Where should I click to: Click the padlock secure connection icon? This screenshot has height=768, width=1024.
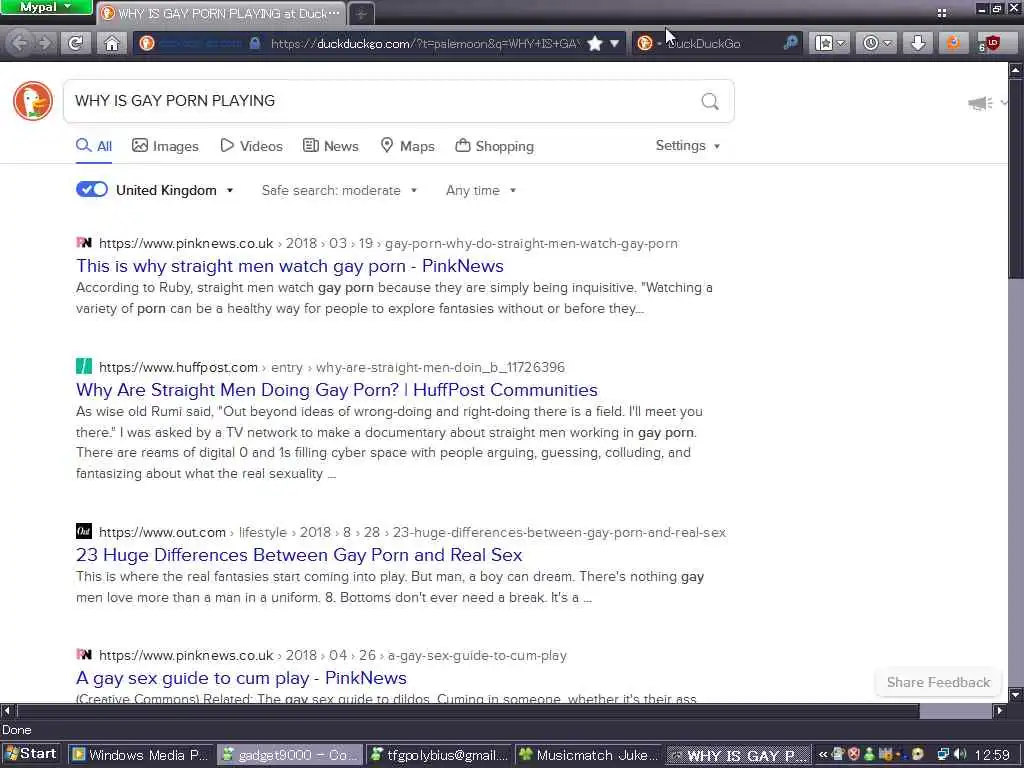[255, 43]
